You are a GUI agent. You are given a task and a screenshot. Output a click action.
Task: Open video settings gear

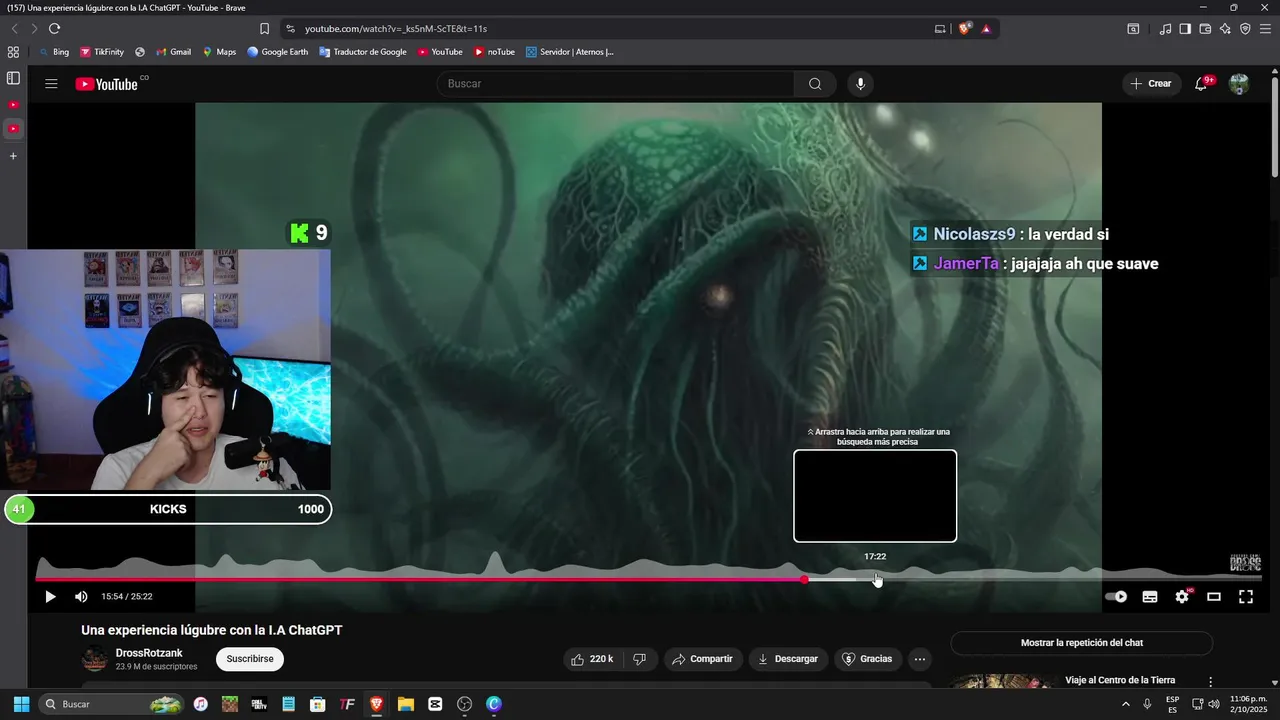[x=1182, y=597]
